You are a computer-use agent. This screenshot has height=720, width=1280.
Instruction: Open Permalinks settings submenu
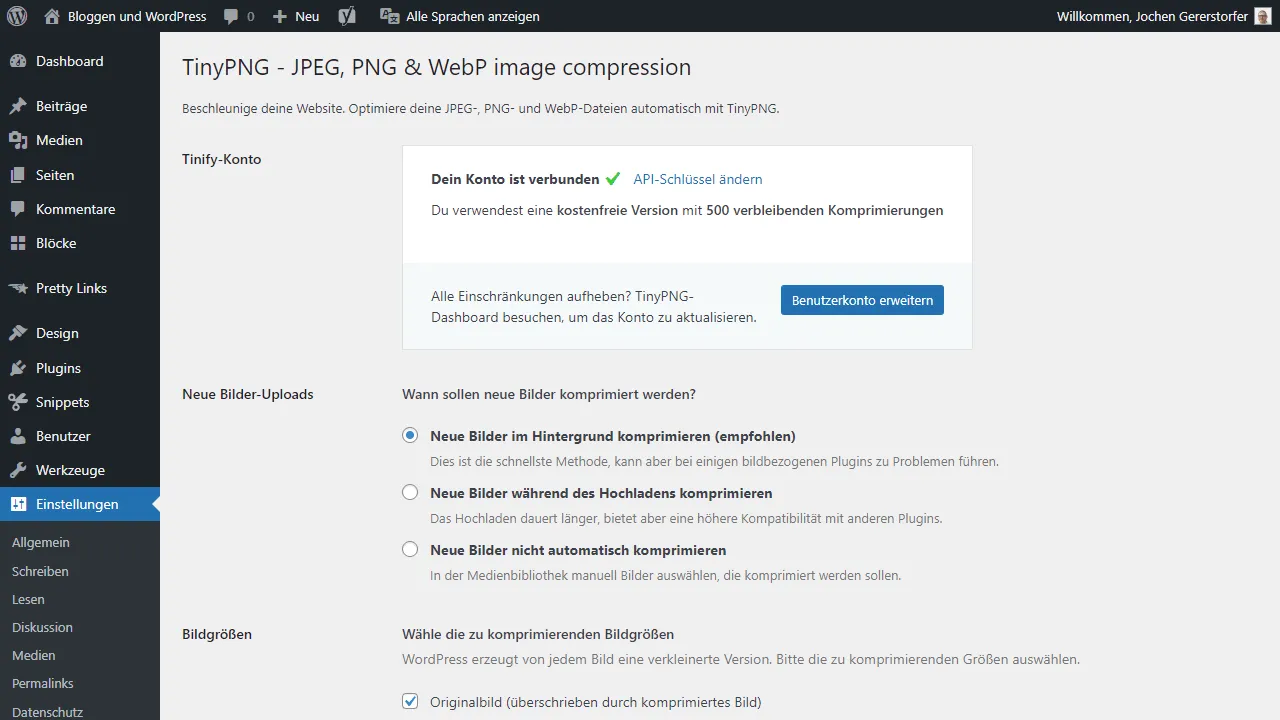[43, 683]
